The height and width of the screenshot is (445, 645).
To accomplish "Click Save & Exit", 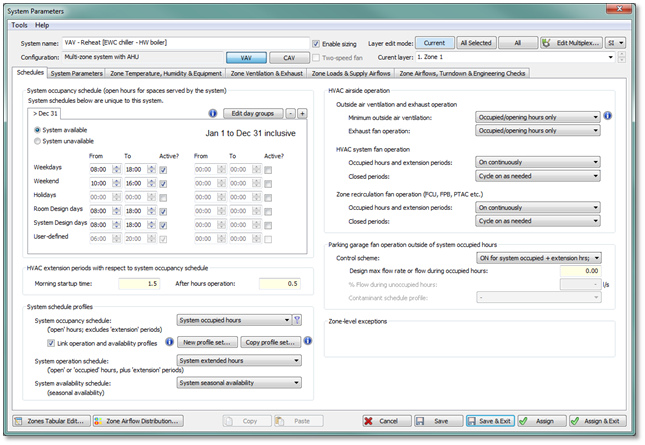I will (489, 422).
